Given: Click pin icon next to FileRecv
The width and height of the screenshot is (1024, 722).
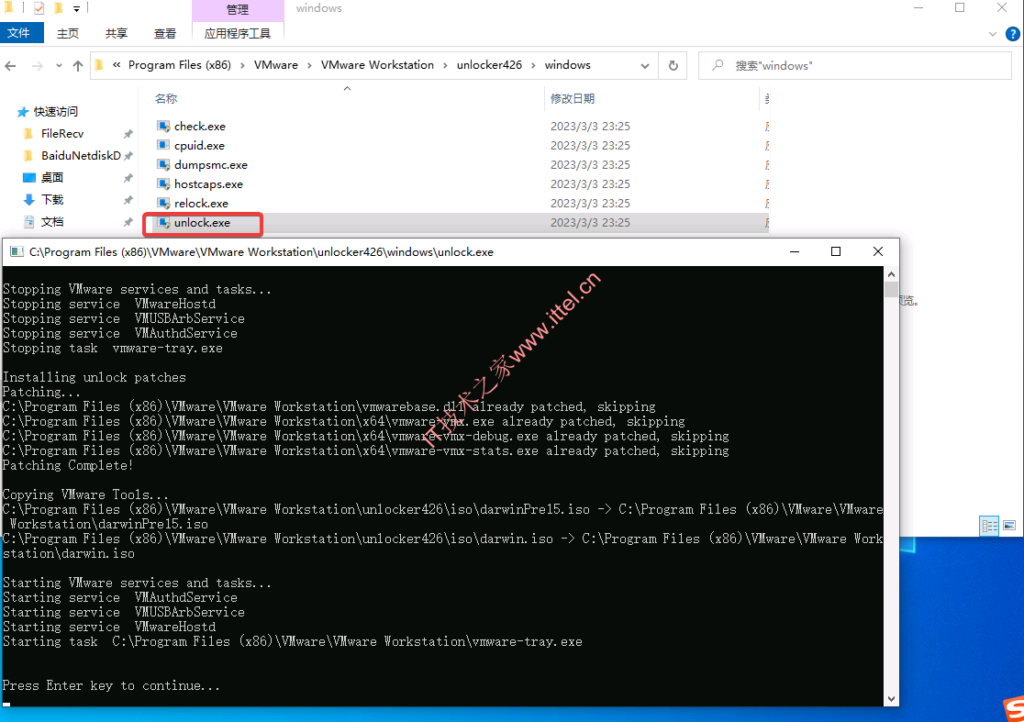Looking at the screenshot, I should (x=128, y=134).
